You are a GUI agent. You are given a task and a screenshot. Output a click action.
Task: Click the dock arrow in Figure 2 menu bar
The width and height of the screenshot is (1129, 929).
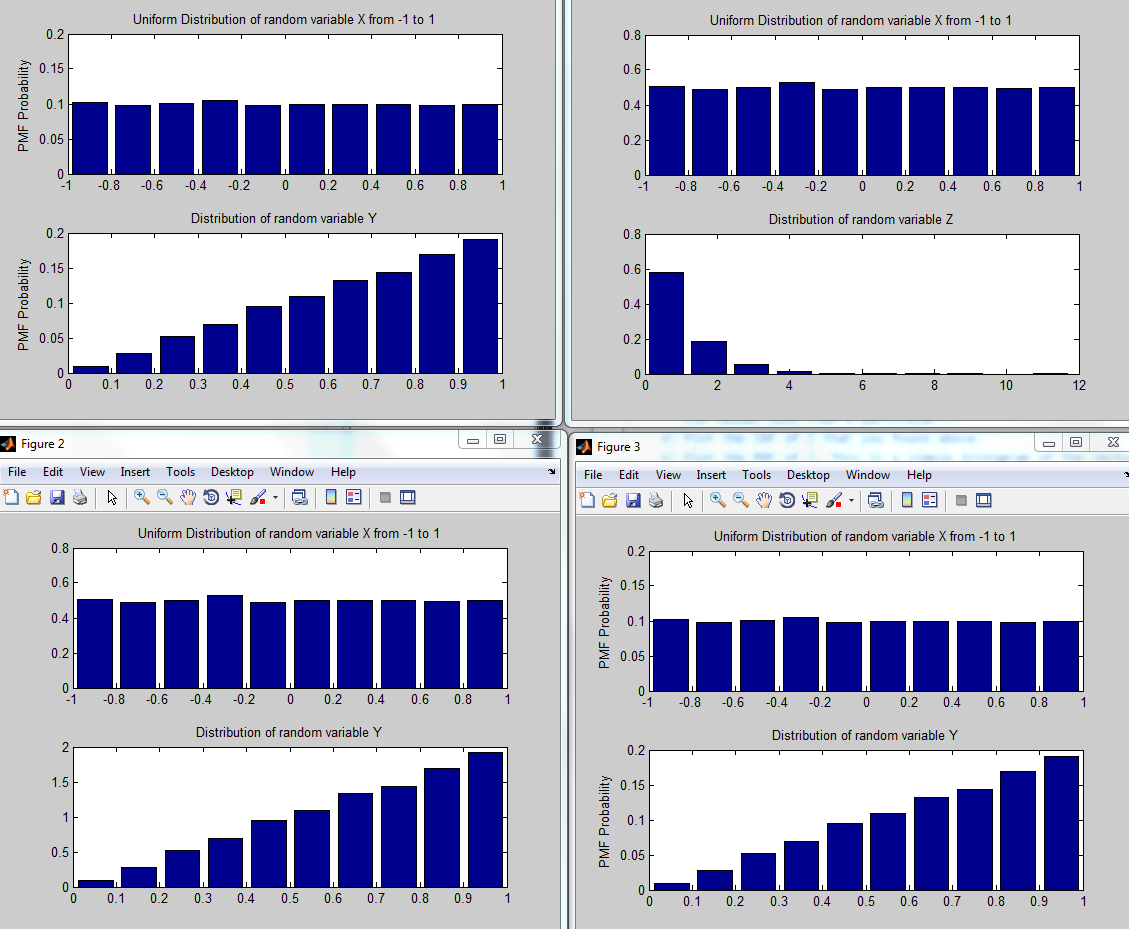[551, 472]
